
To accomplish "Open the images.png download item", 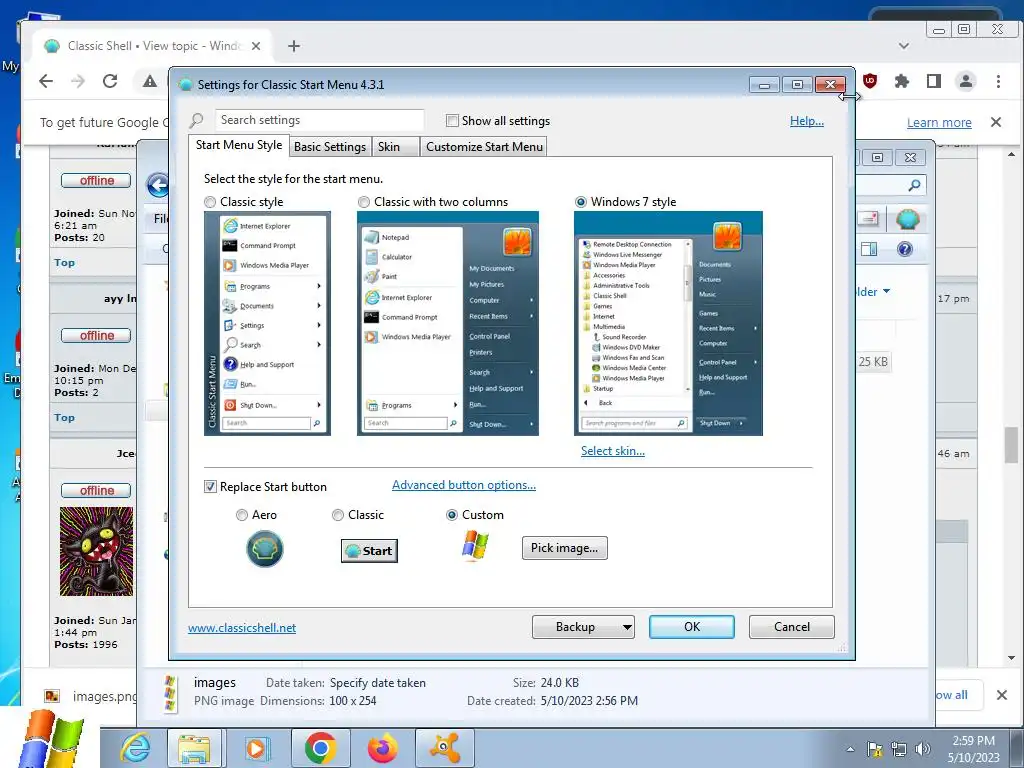I will (x=91, y=696).
